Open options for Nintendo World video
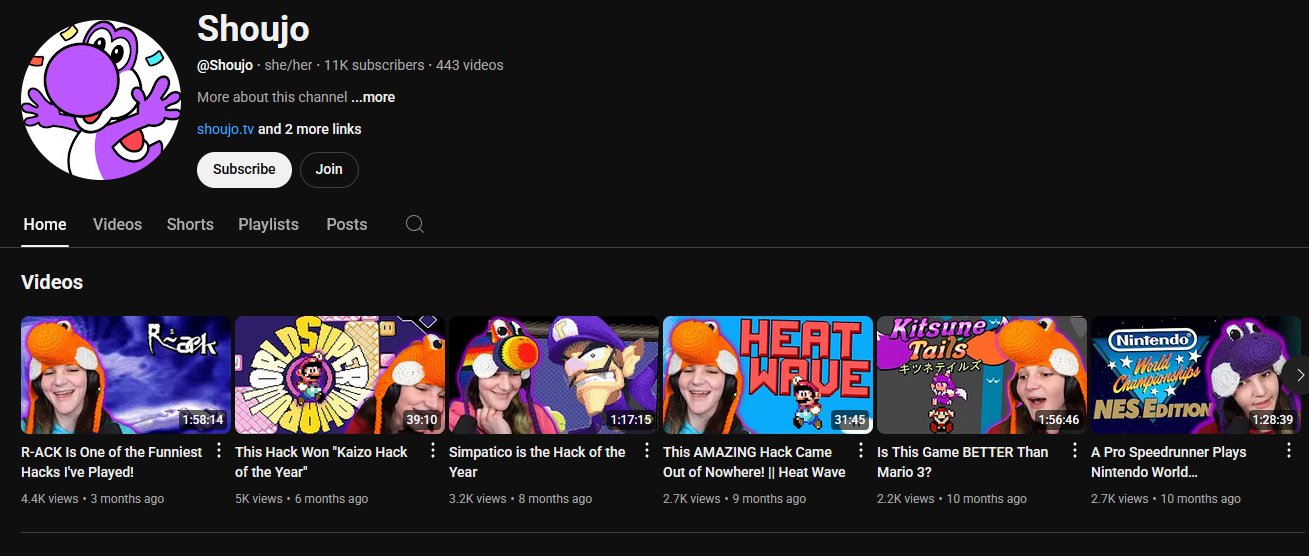The width and height of the screenshot is (1309, 556). [x=1289, y=451]
